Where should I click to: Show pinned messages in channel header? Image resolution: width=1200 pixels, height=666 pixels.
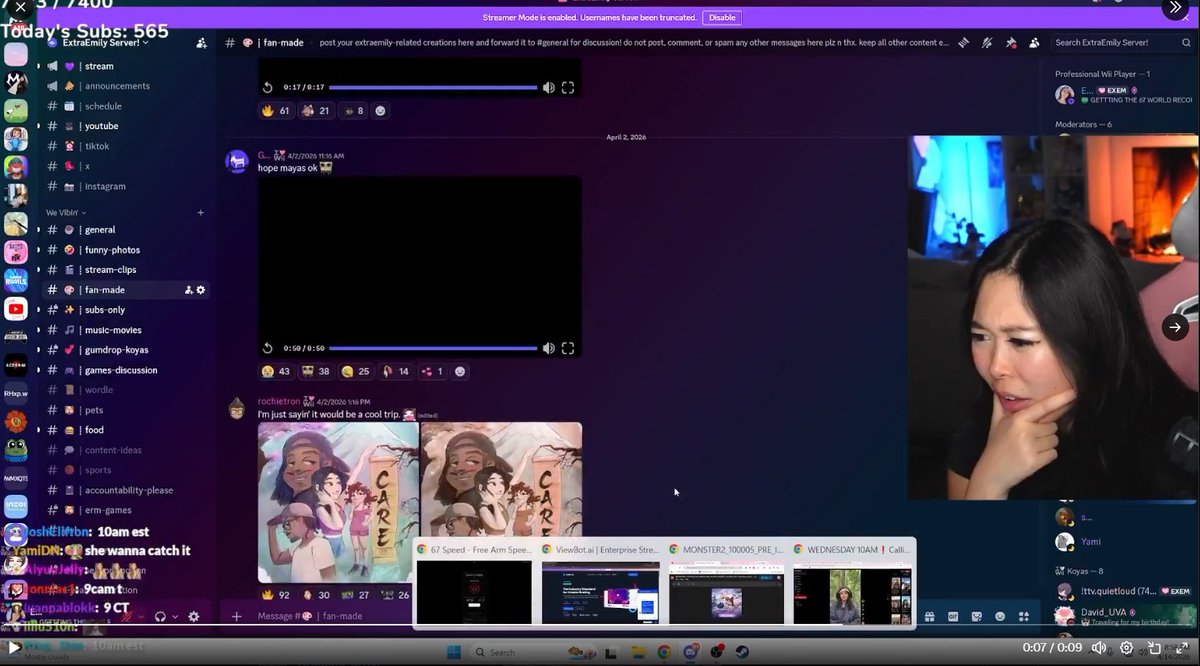(1010, 43)
